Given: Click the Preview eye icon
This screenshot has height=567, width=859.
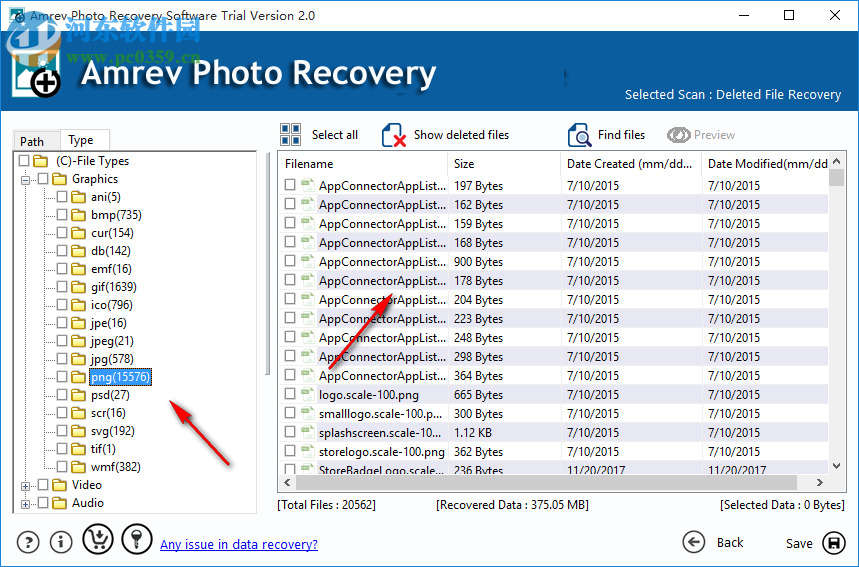Looking at the screenshot, I should (x=678, y=135).
